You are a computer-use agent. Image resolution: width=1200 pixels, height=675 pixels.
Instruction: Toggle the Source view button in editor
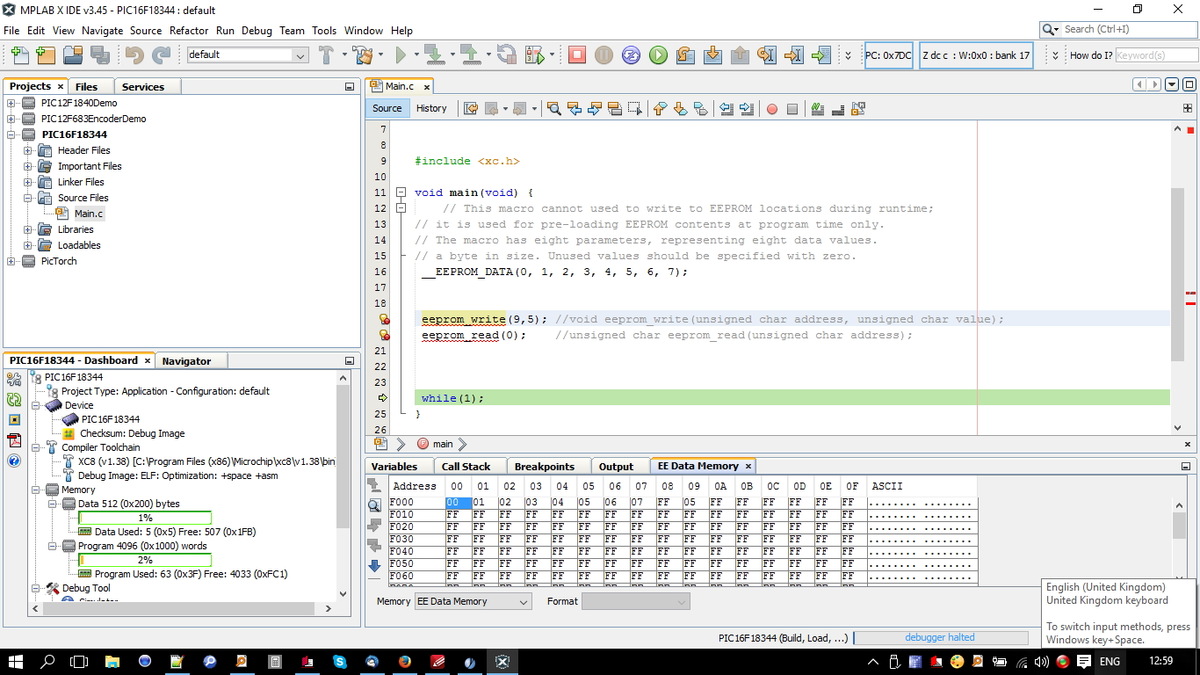click(387, 108)
